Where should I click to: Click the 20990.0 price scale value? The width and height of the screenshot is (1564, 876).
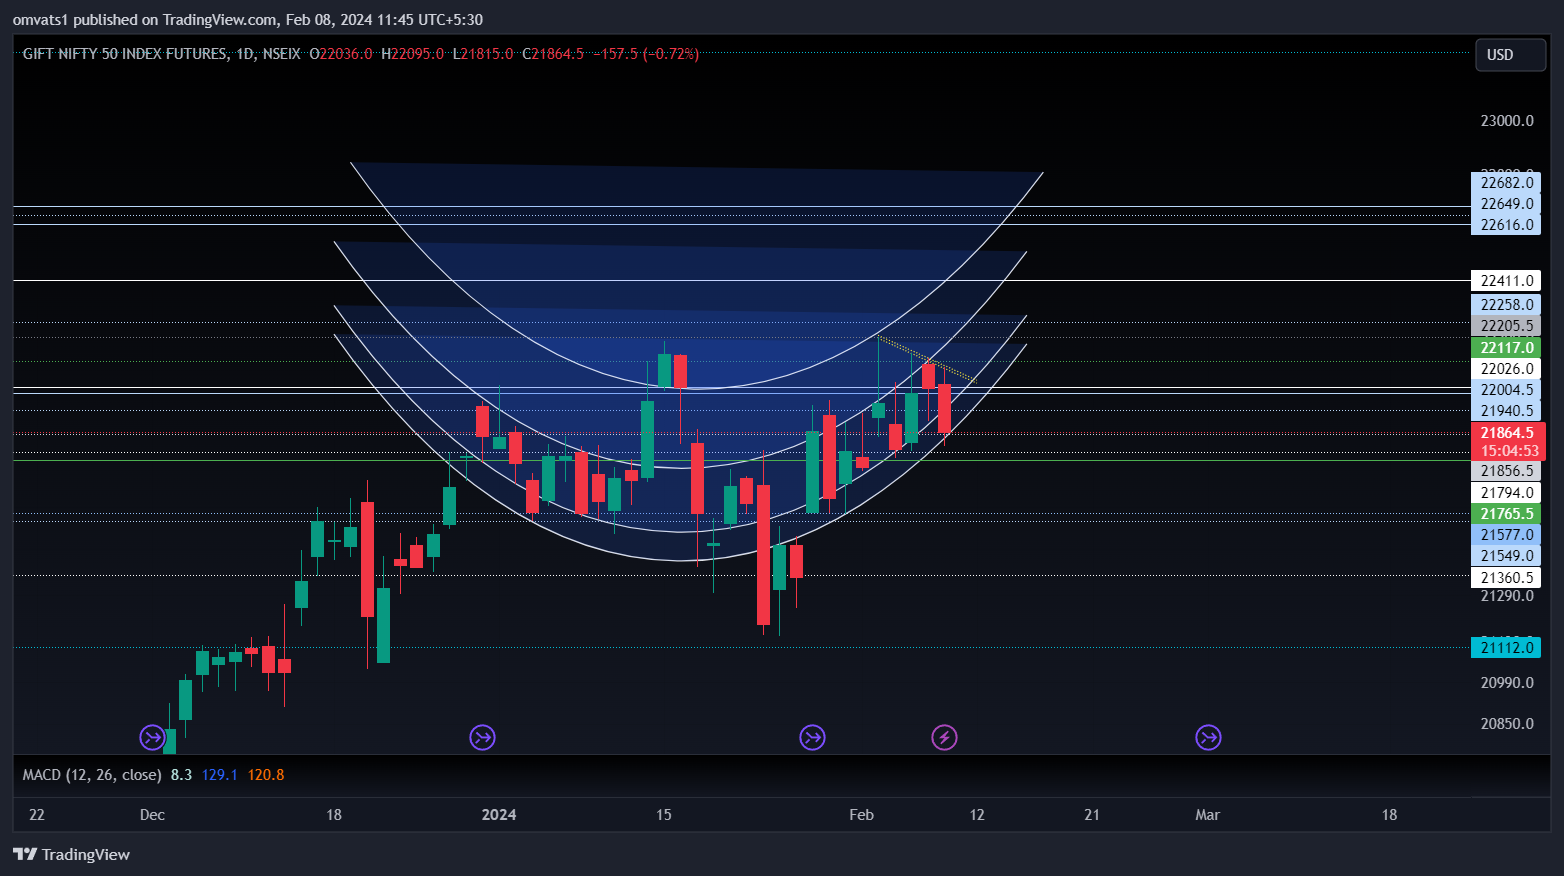click(x=1506, y=683)
